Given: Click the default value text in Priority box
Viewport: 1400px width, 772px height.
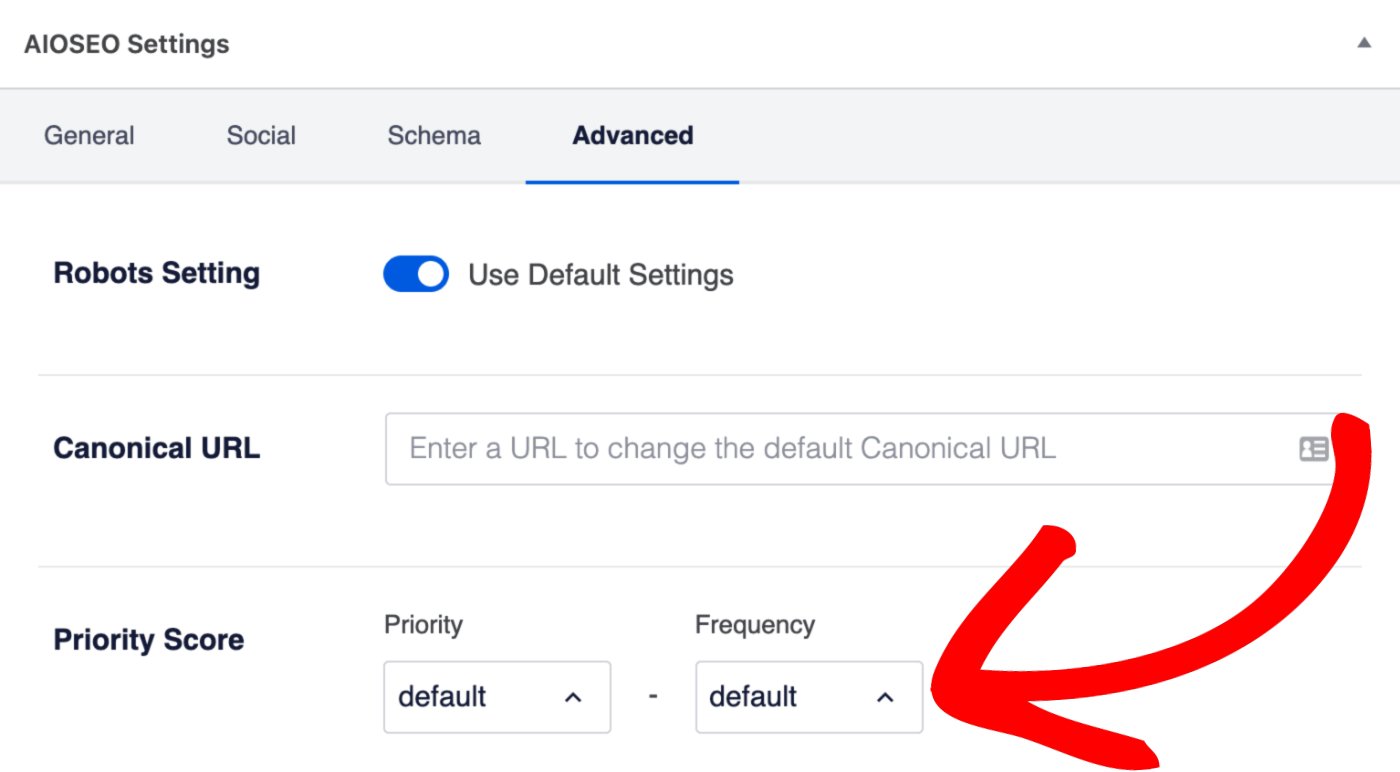Looking at the screenshot, I should click(442, 696).
